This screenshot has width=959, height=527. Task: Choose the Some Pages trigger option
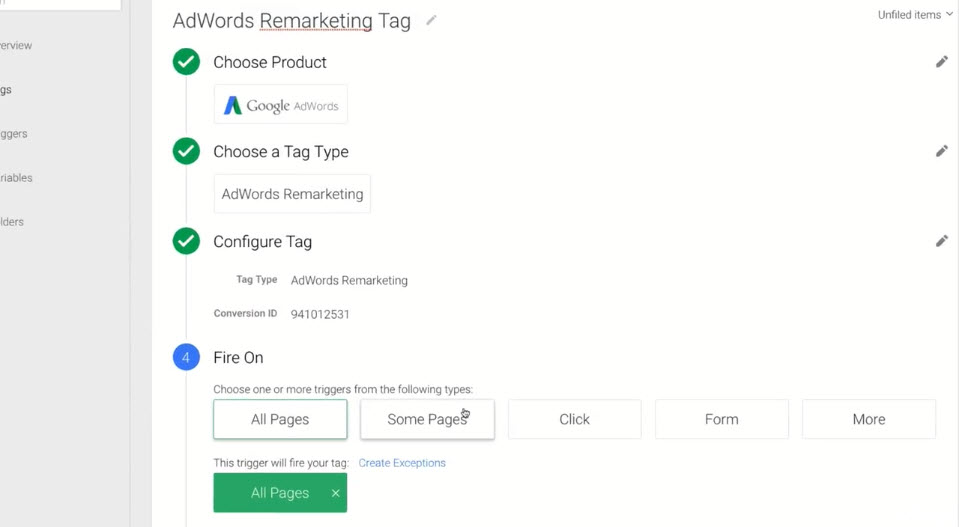pos(427,419)
